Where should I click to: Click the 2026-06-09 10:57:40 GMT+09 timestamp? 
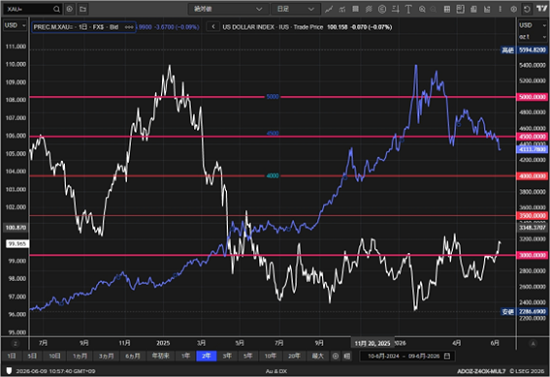55,371
